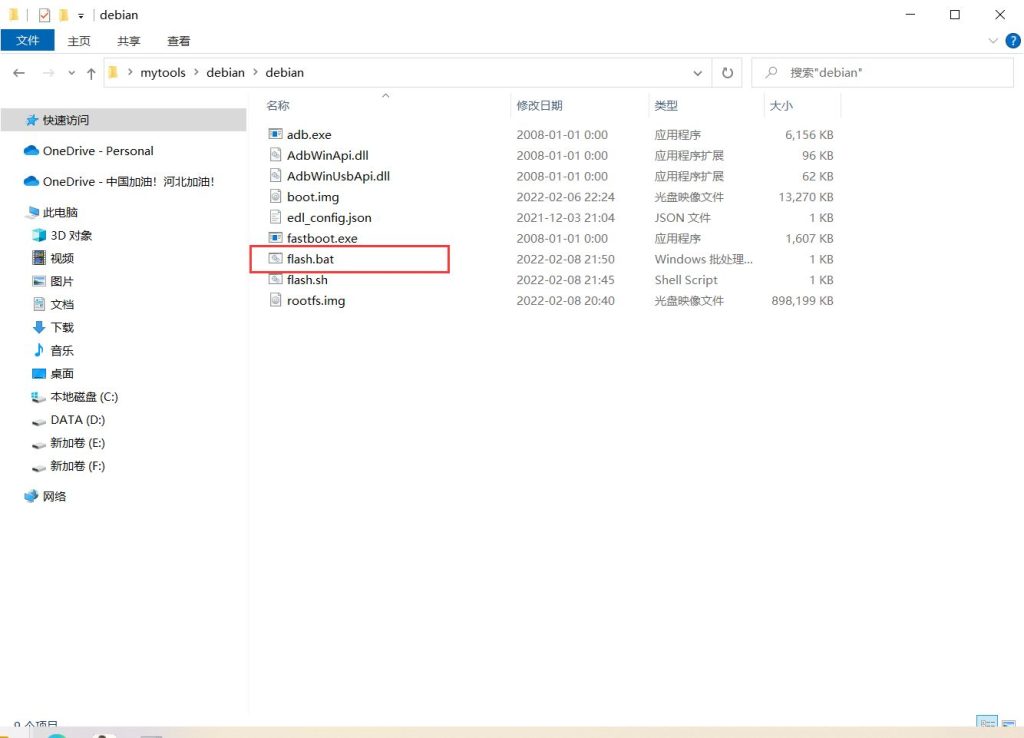Expand chevron after mytools in address bar

pos(196,72)
